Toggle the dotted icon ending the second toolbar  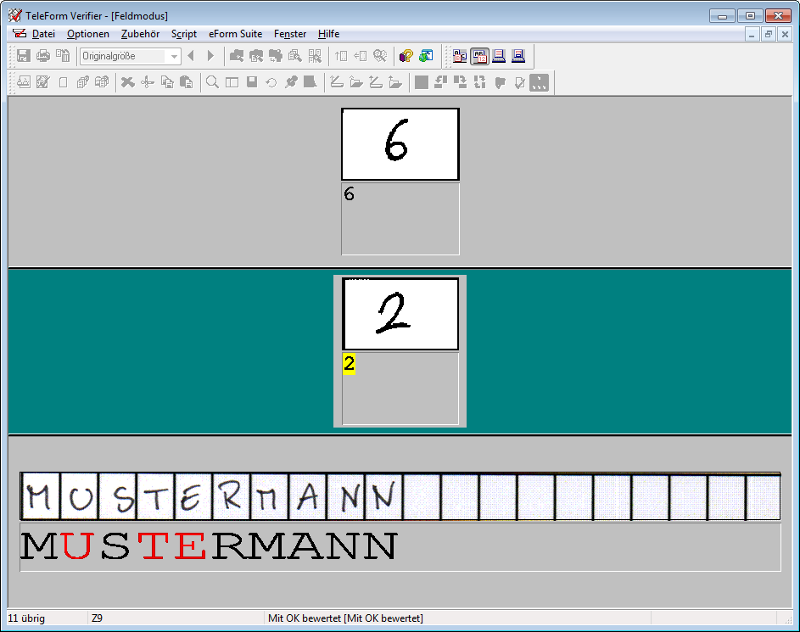pyautogui.click(x=539, y=82)
